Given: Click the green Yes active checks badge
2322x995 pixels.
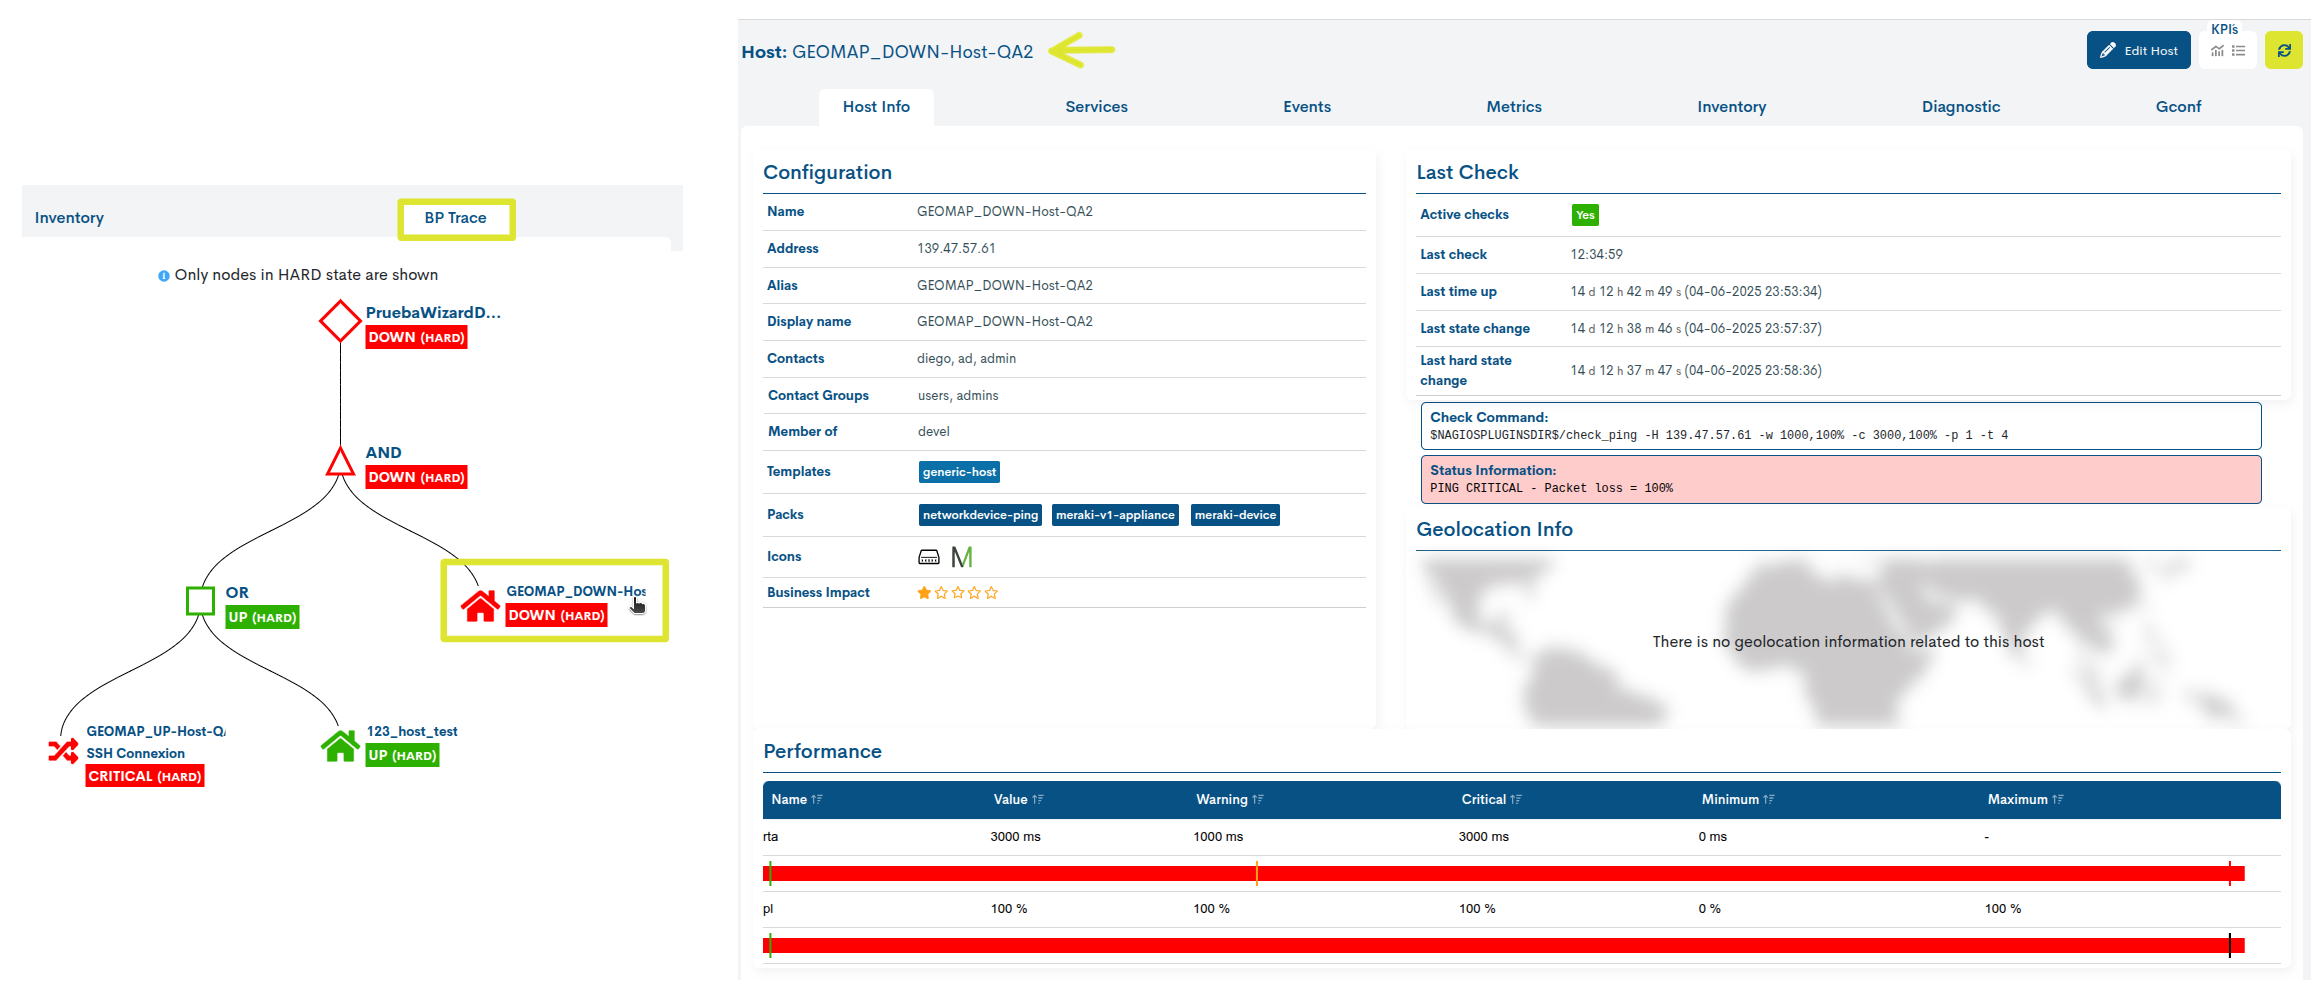Looking at the screenshot, I should pyautogui.click(x=1585, y=215).
